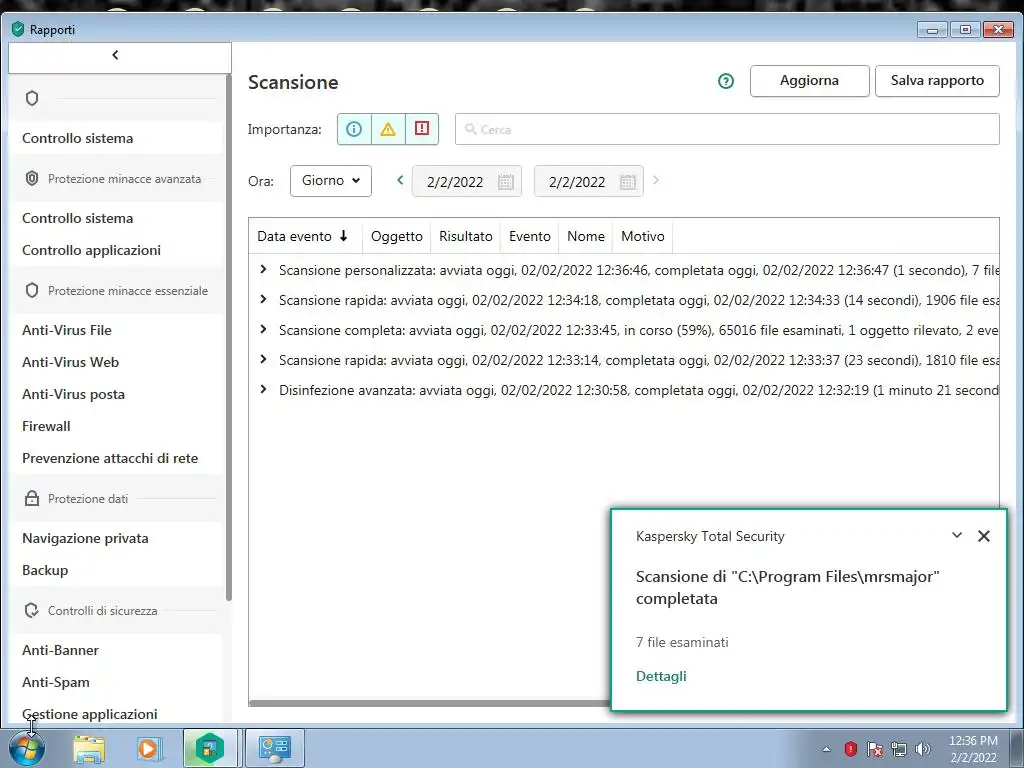Open the first Controllo sistema report
Viewport: 1024px width, 768px height.
point(78,138)
